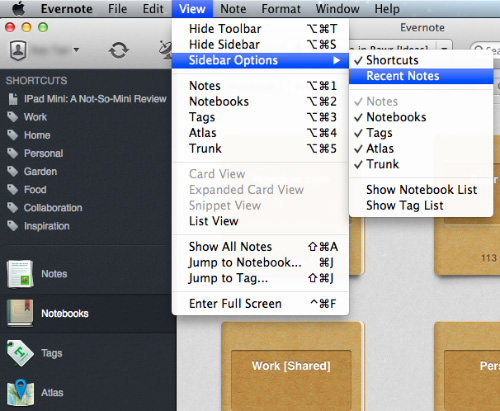This screenshot has height=411, width=500.
Task: Select Trunk in the View menu
Action: [x=260, y=148]
